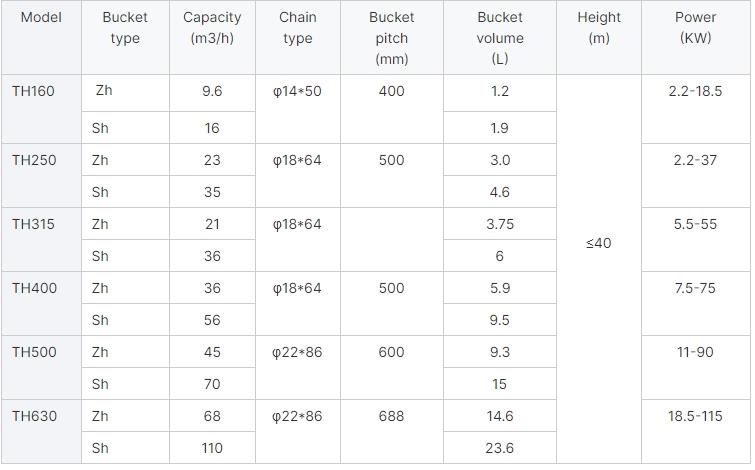Click the TH315 model row label
The width and height of the screenshot is (755, 470).
[x=34, y=224]
